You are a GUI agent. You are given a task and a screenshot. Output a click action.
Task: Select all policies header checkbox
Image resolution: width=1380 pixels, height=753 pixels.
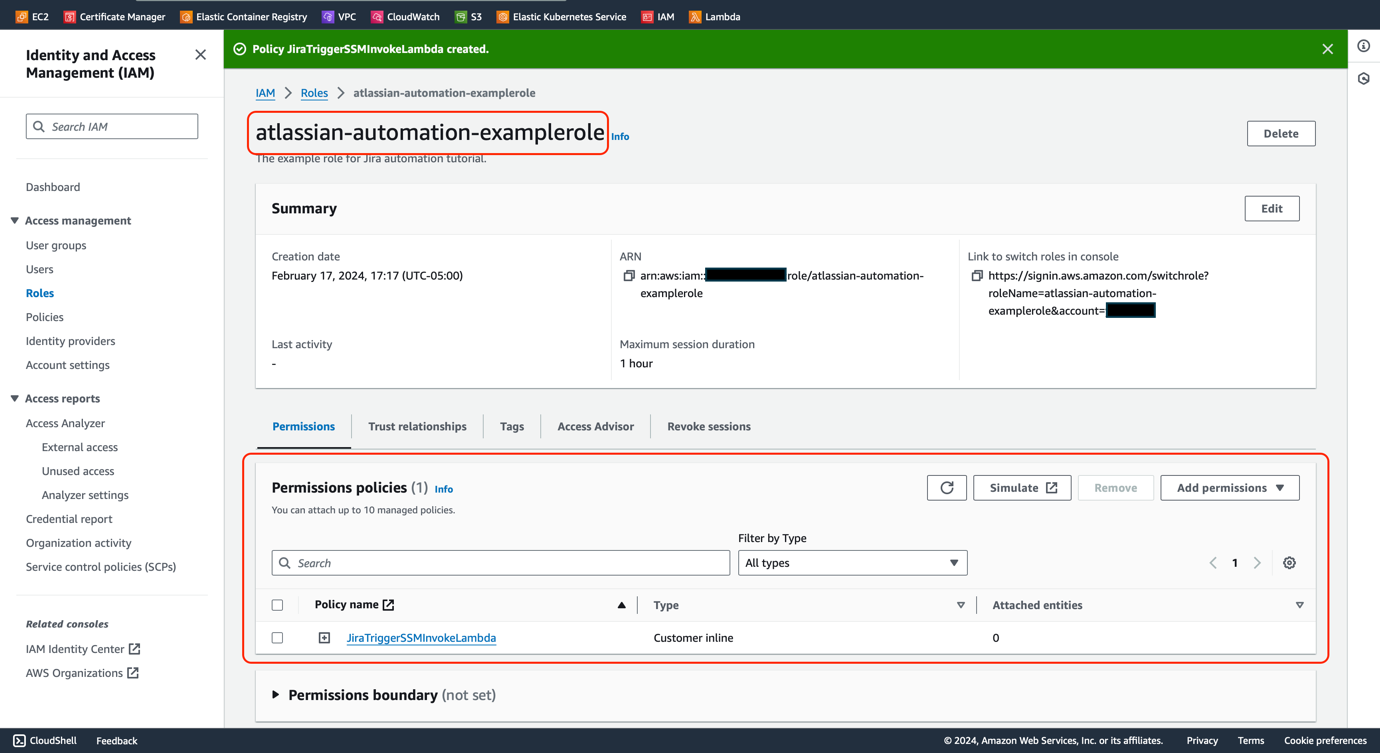point(277,605)
